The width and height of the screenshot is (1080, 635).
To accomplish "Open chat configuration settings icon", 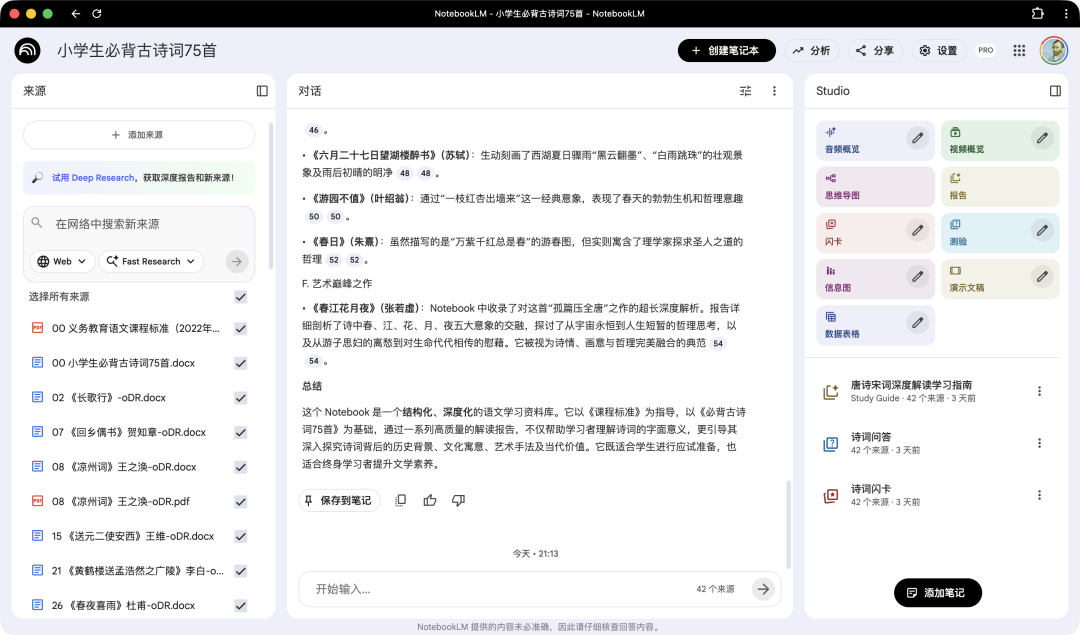I will coord(745,91).
